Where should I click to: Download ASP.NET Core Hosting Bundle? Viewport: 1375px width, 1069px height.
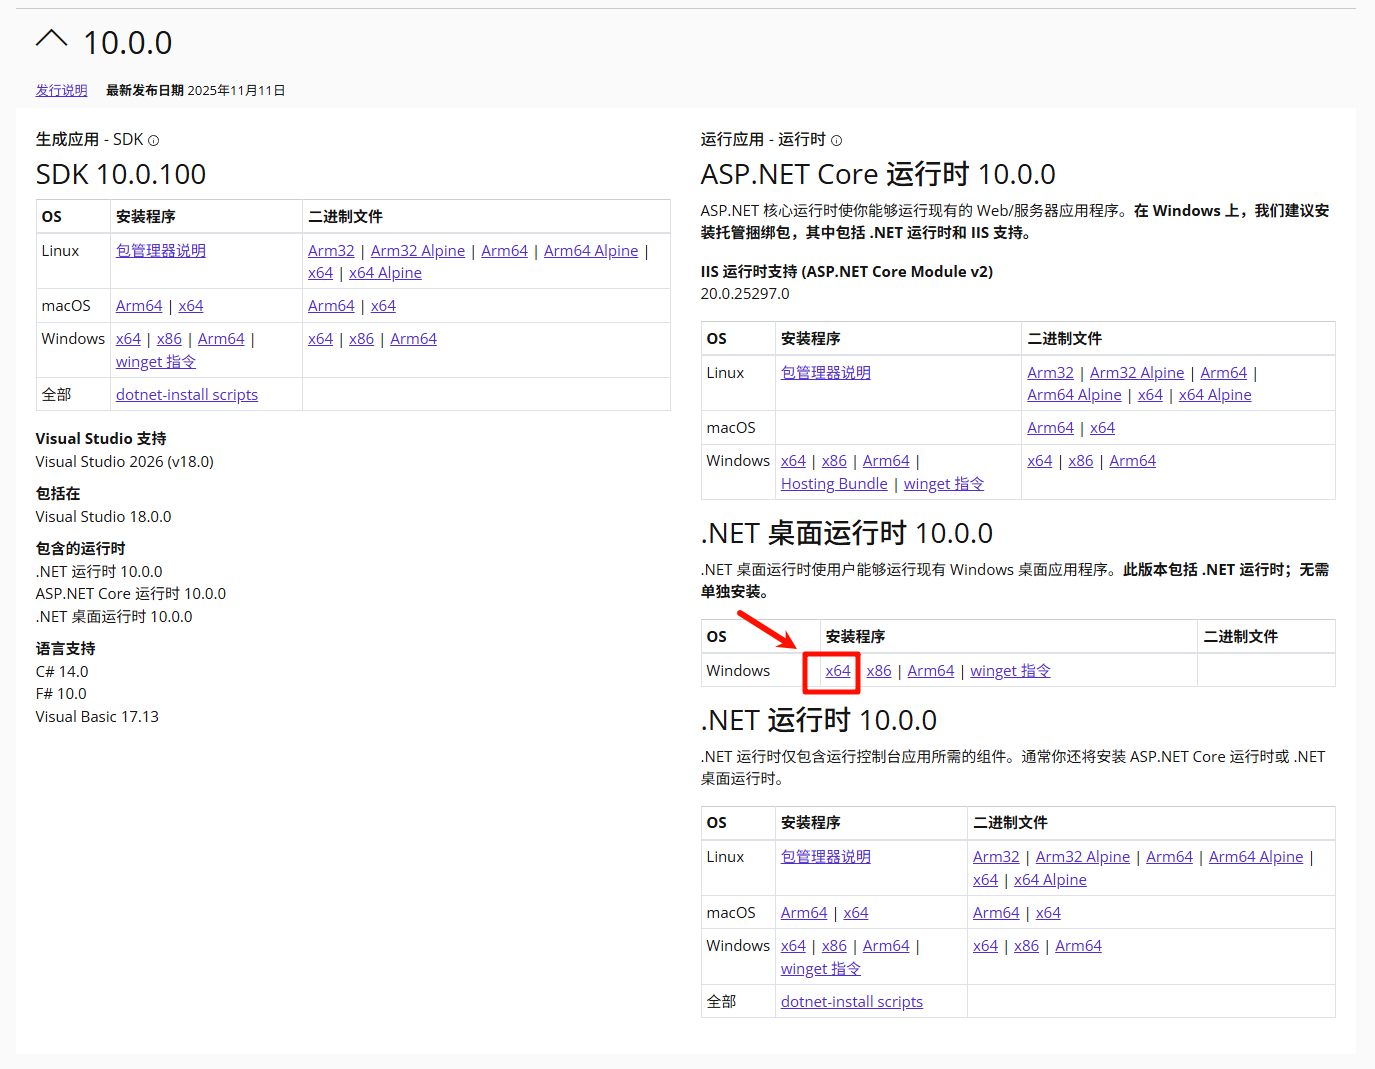[x=833, y=484]
